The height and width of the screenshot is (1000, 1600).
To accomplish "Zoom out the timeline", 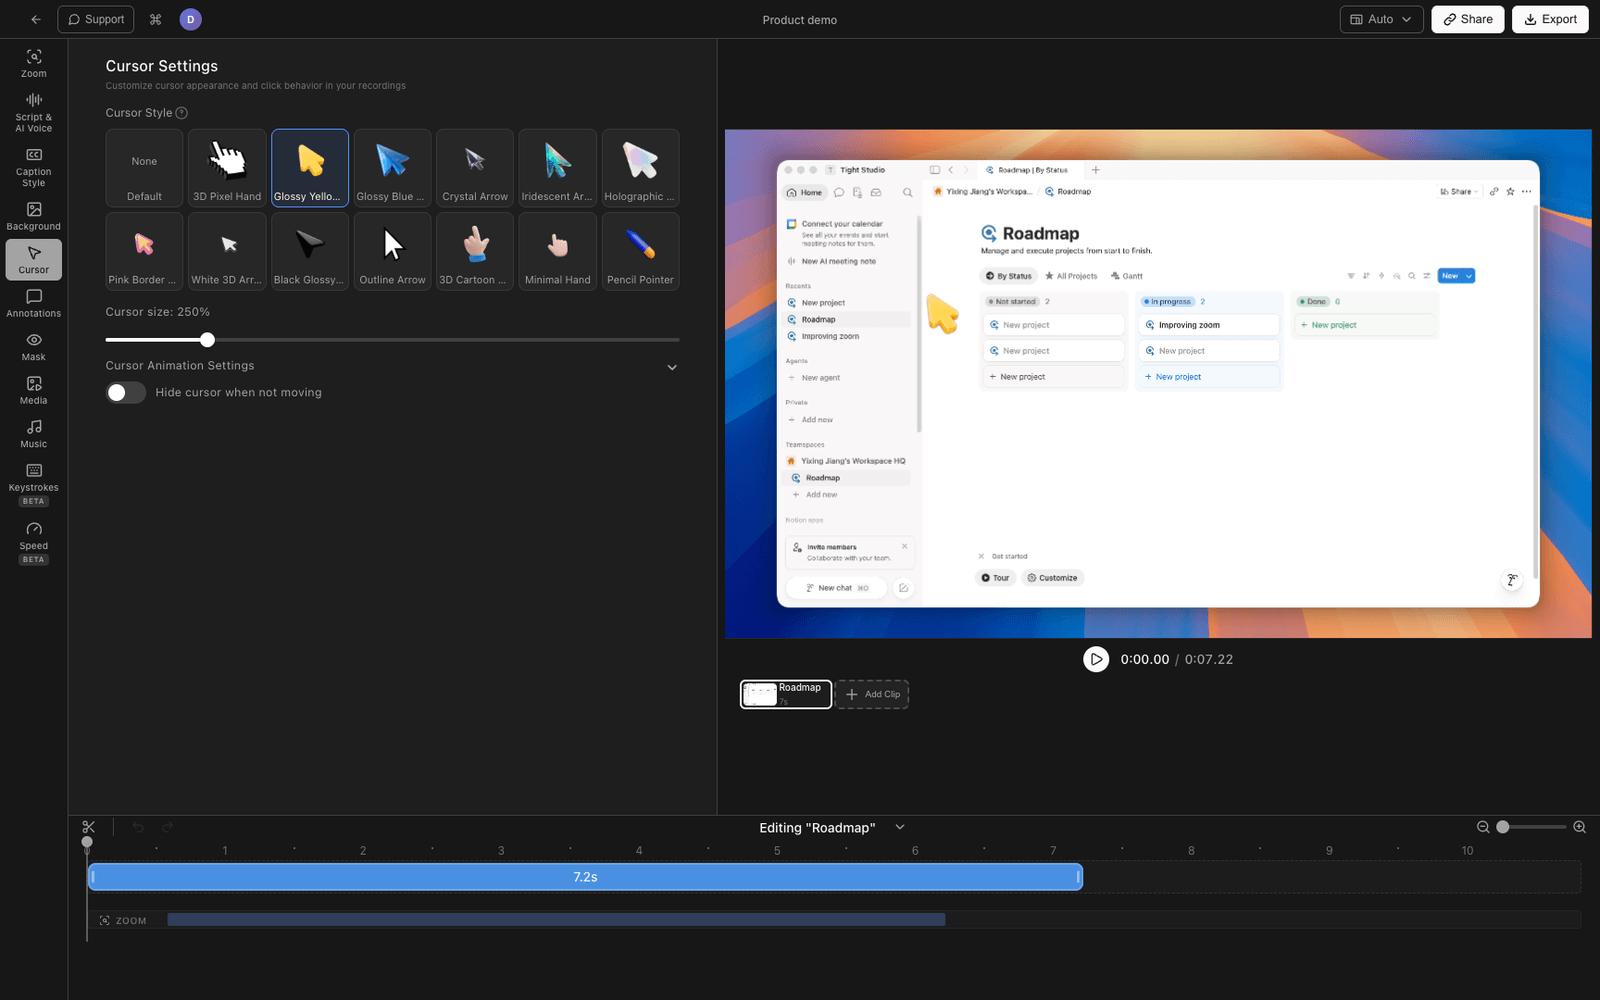I will pyautogui.click(x=1483, y=827).
